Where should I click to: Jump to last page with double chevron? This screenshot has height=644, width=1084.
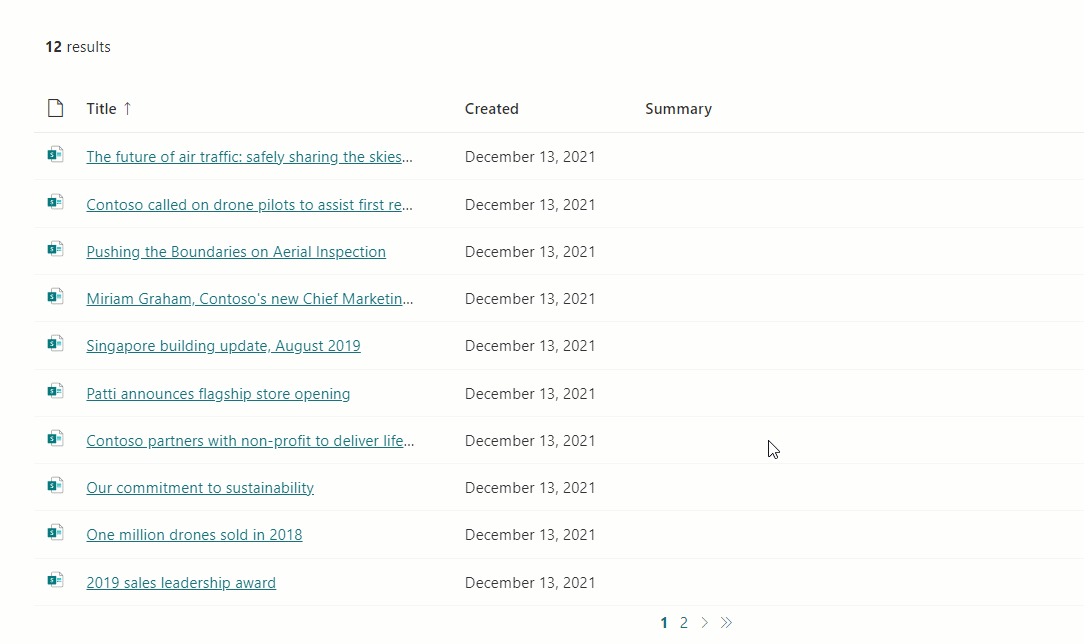726,623
